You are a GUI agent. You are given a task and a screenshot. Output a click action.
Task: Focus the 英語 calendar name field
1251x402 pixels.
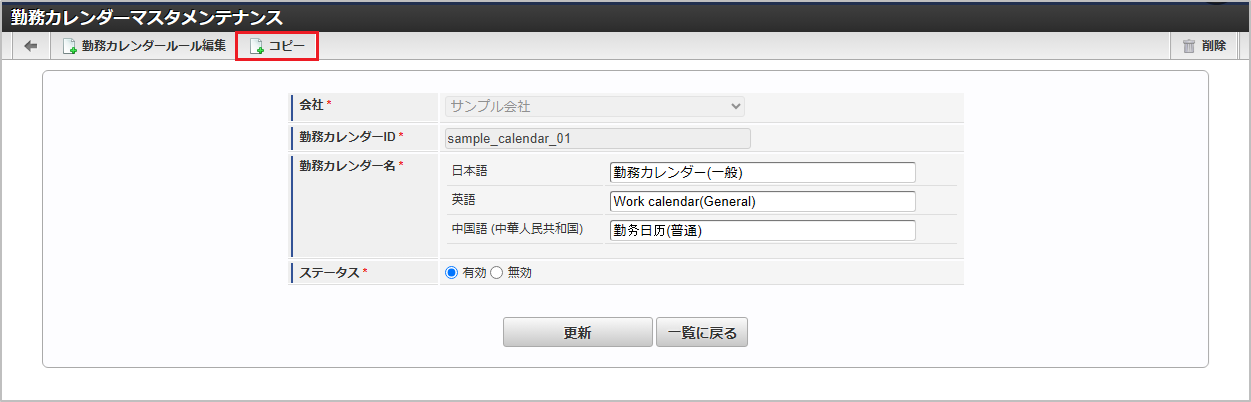pyautogui.click(x=762, y=202)
